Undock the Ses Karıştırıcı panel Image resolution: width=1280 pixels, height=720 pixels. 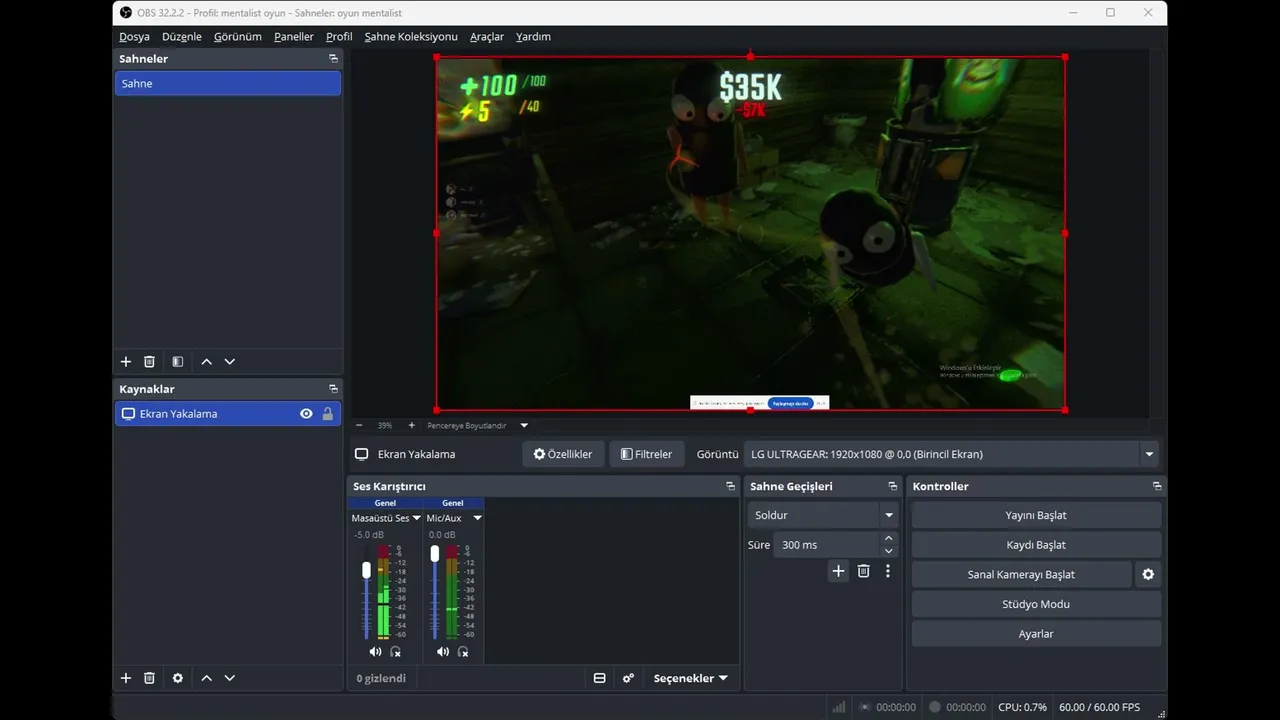(x=730, y=486)
